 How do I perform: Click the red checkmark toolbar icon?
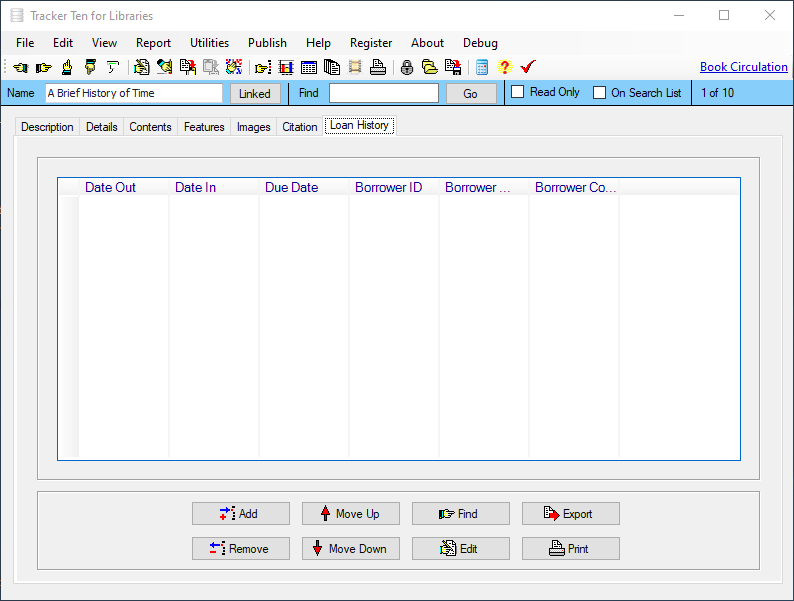(x=528, y=67)
